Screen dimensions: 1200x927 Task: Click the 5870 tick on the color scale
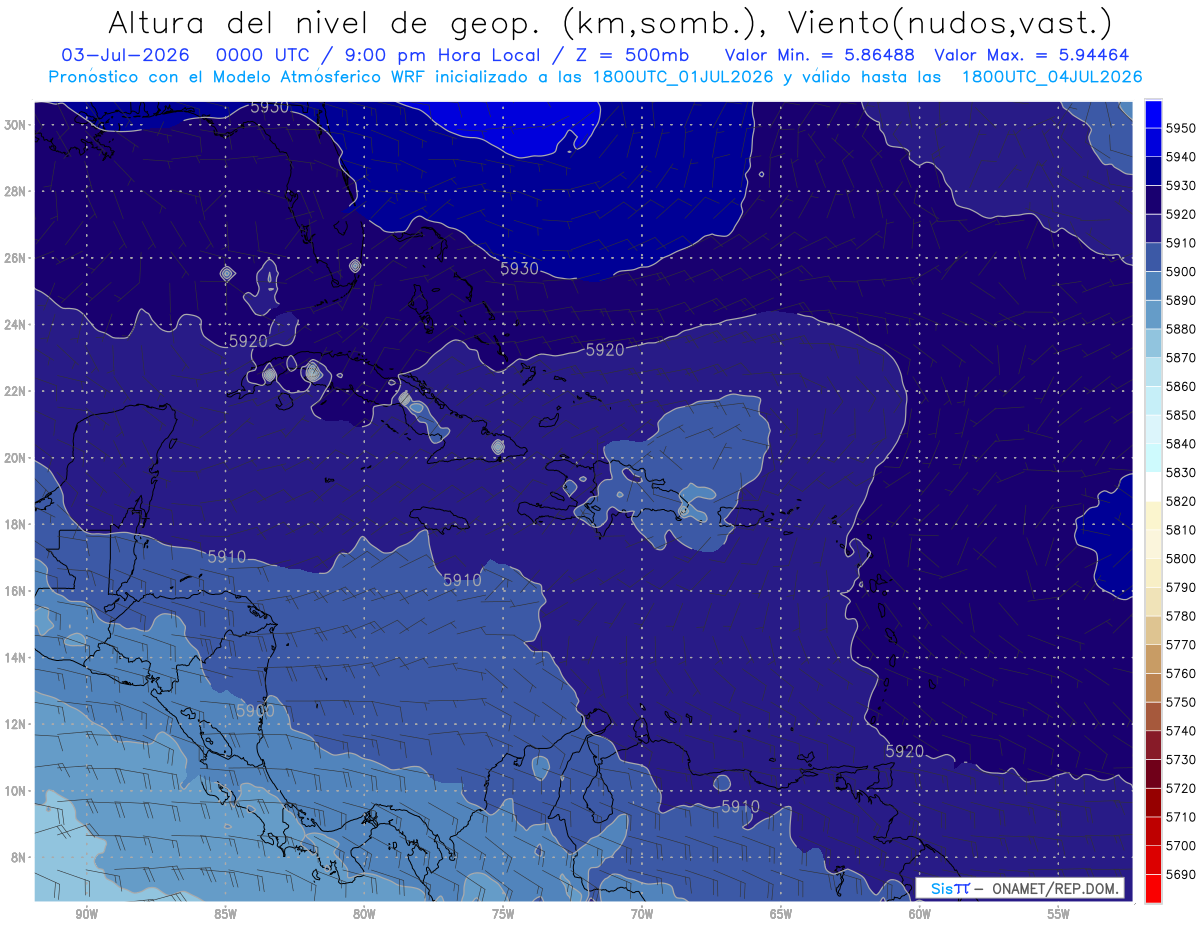[1181, 357]
